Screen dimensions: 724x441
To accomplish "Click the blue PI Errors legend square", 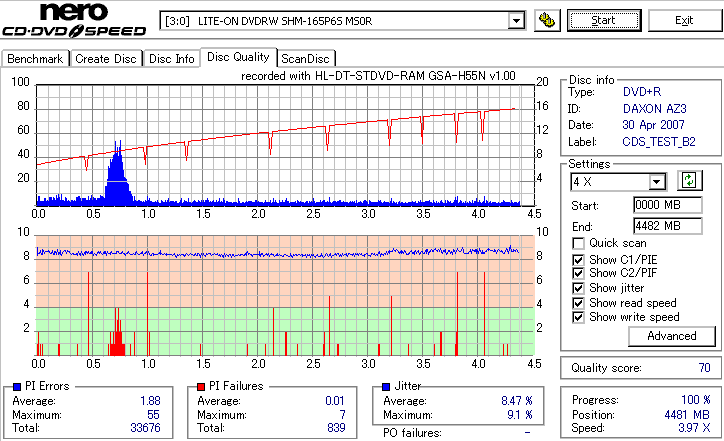I will [17, 387].
